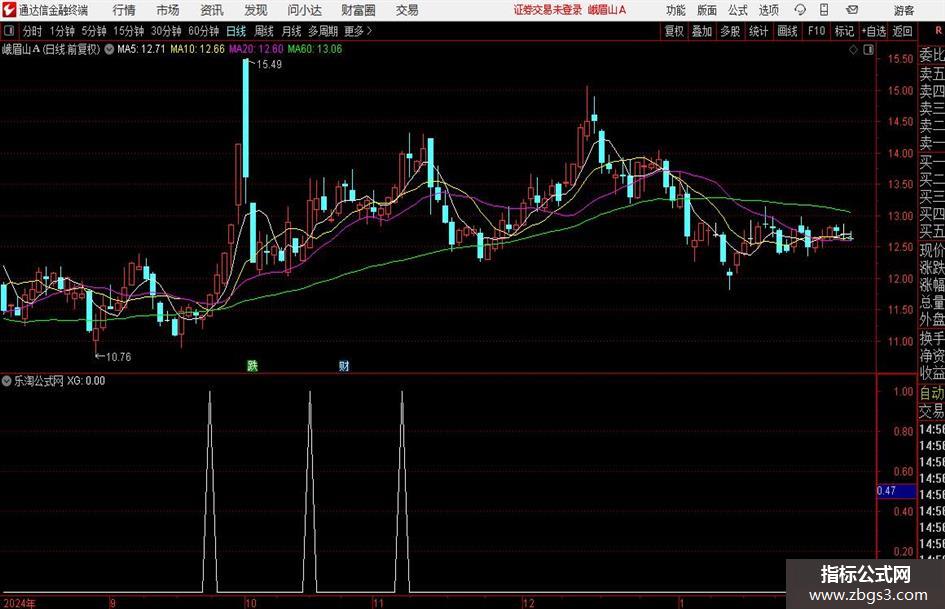Click the blue 财 event marker
The image size is (945, 609).
344,366
